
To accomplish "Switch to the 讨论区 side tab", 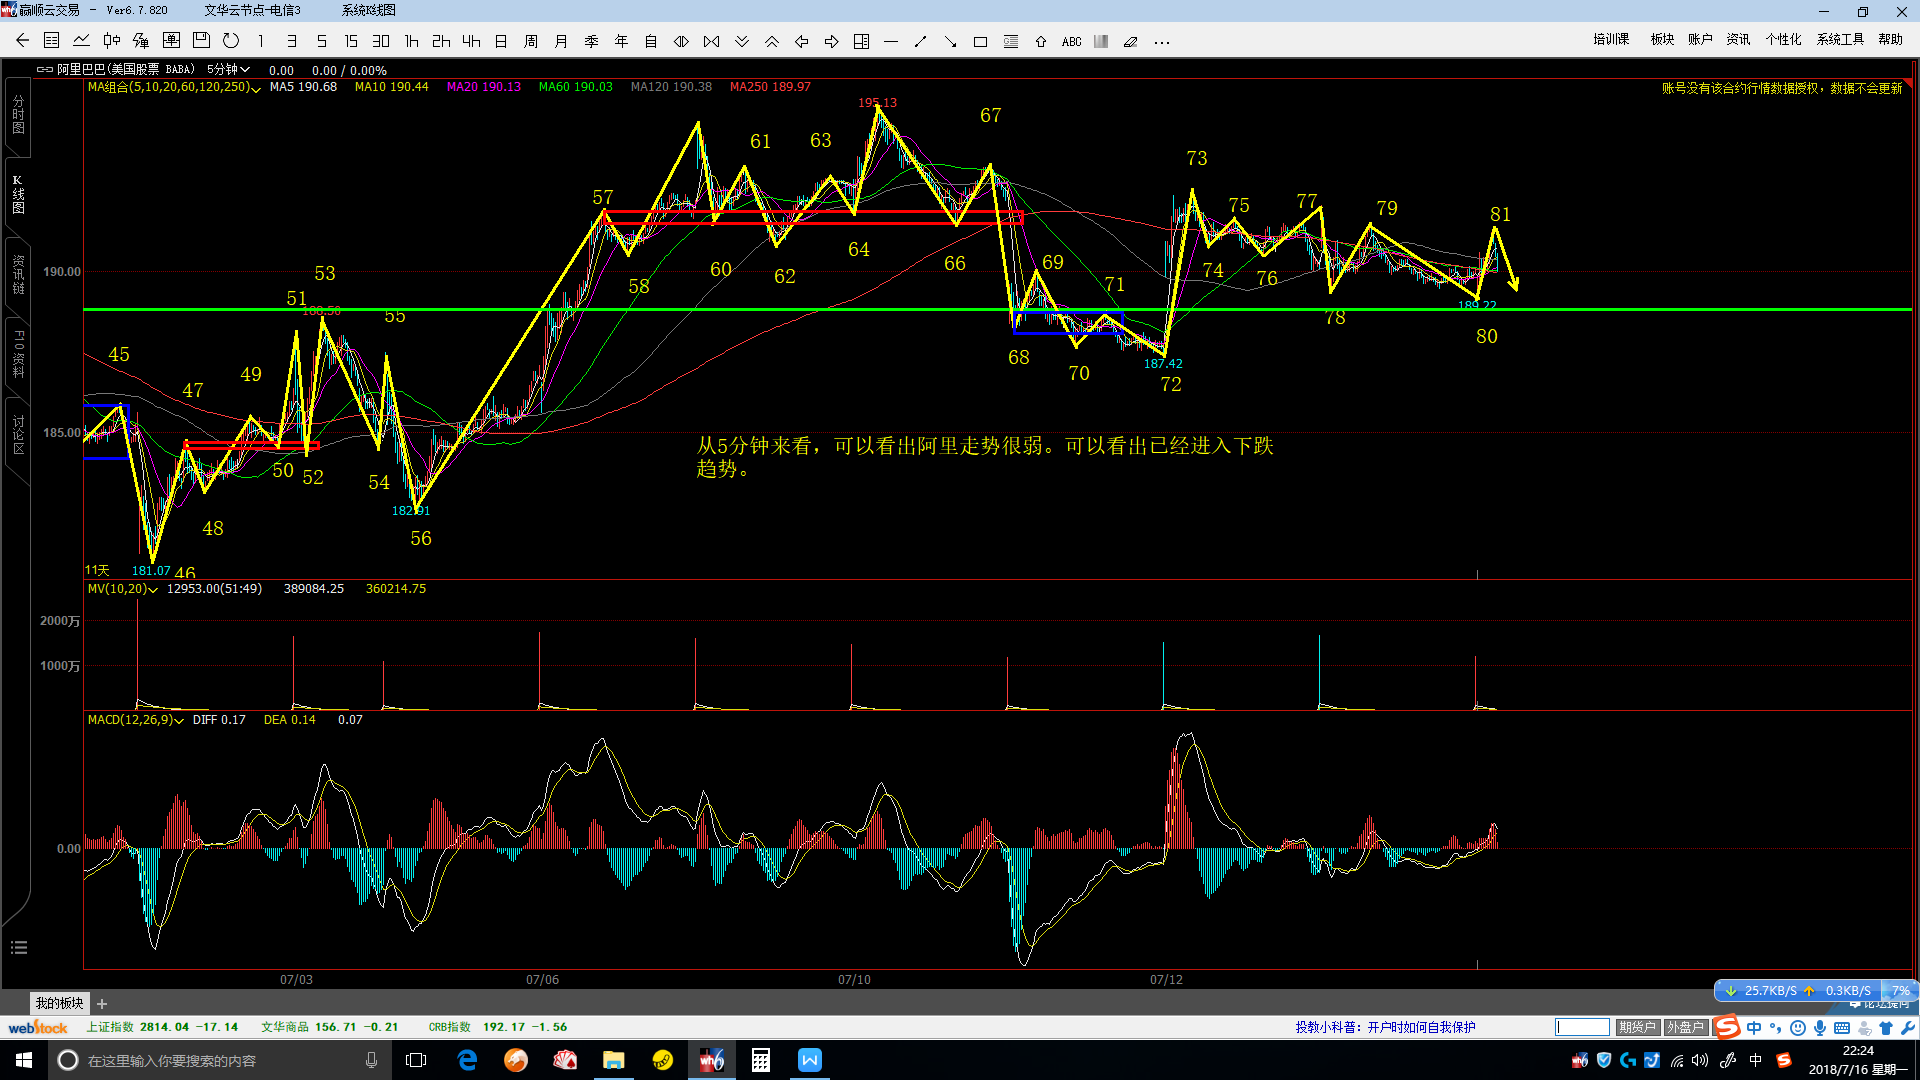I will coord(18,435).
